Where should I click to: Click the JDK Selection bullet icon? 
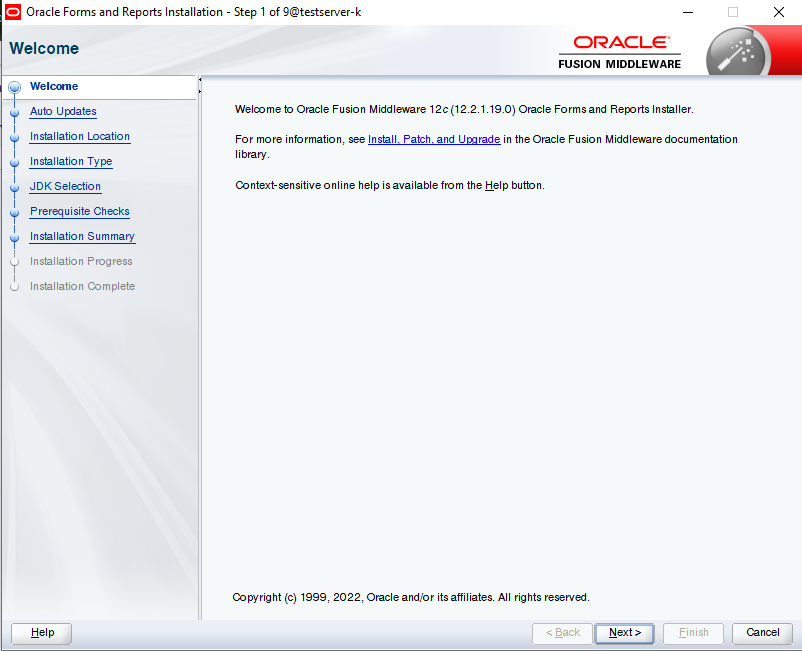pyautogui.click(x=15, y=187)
